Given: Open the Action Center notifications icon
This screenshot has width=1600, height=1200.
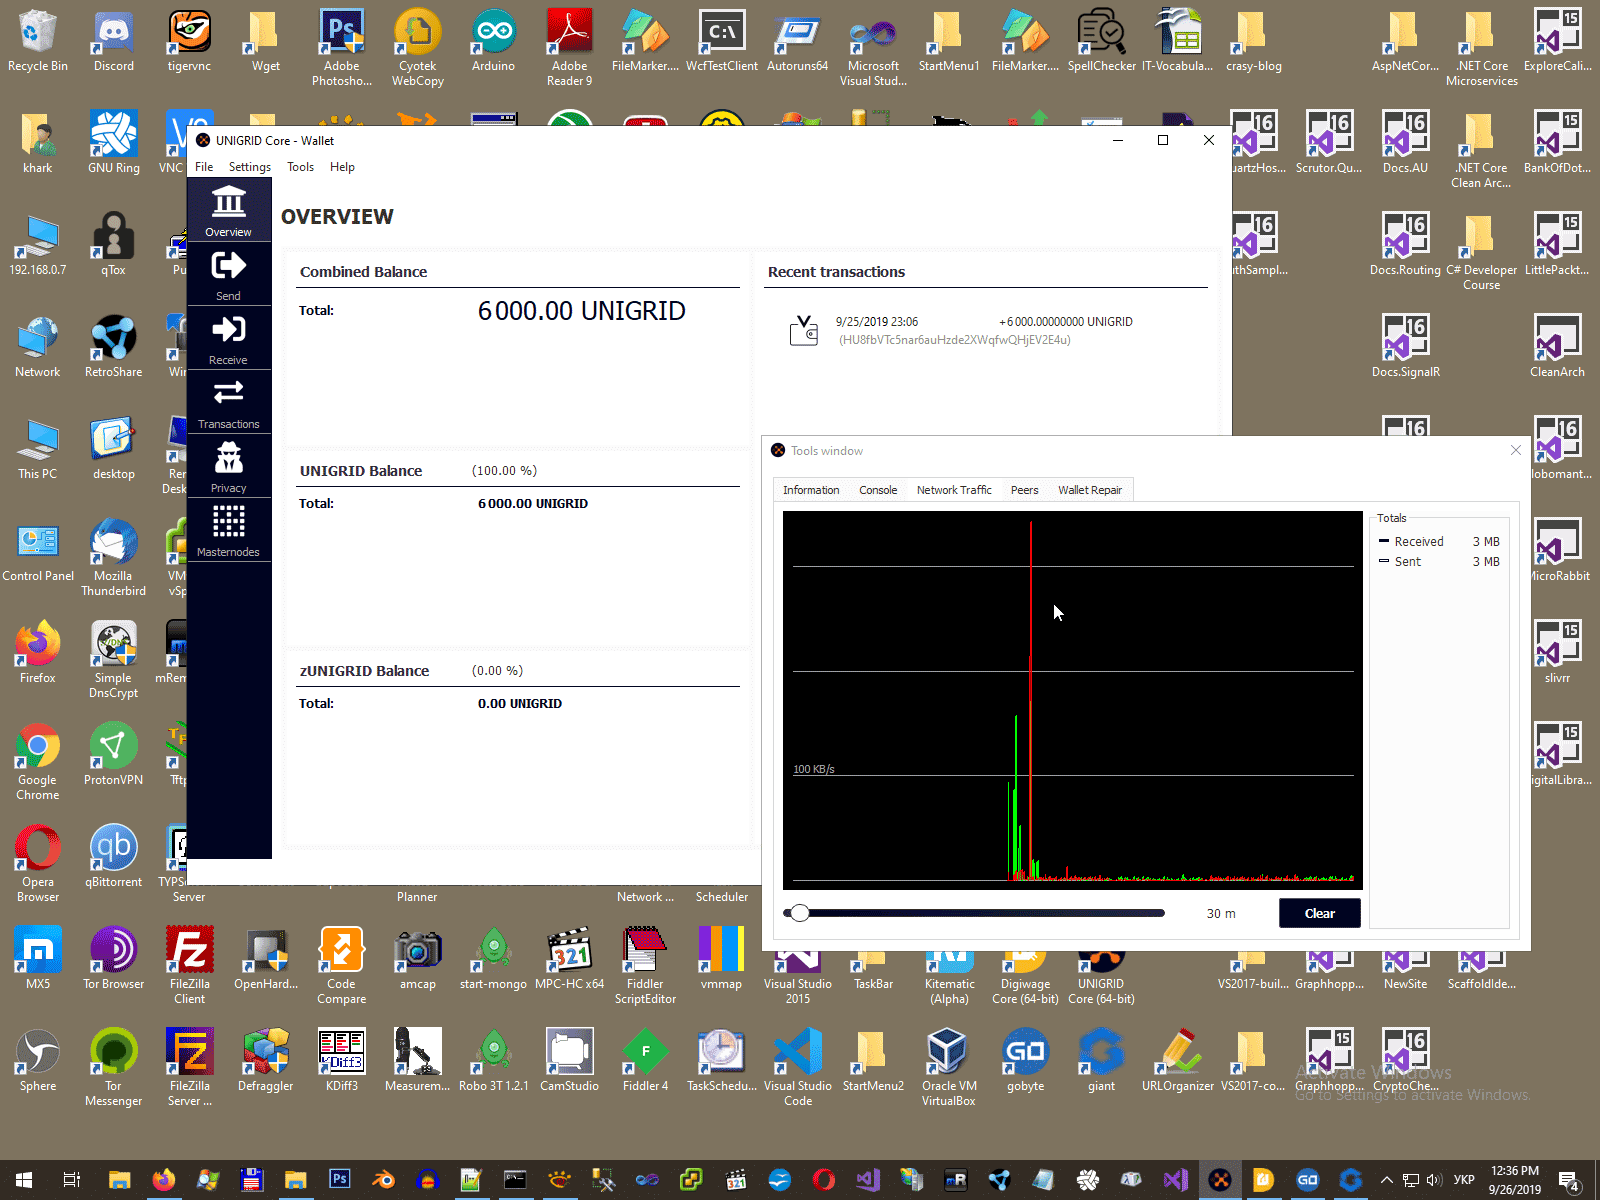Looking at the screenshot, I should click(x=1570, y=1180).
